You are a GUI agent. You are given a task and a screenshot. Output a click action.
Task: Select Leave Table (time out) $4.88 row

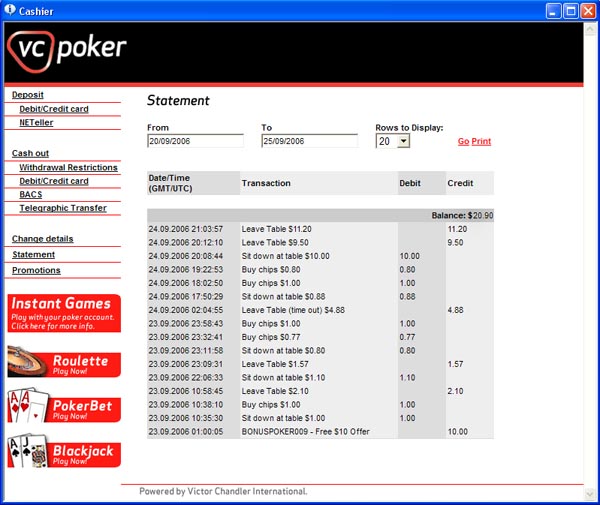[320, 310]
